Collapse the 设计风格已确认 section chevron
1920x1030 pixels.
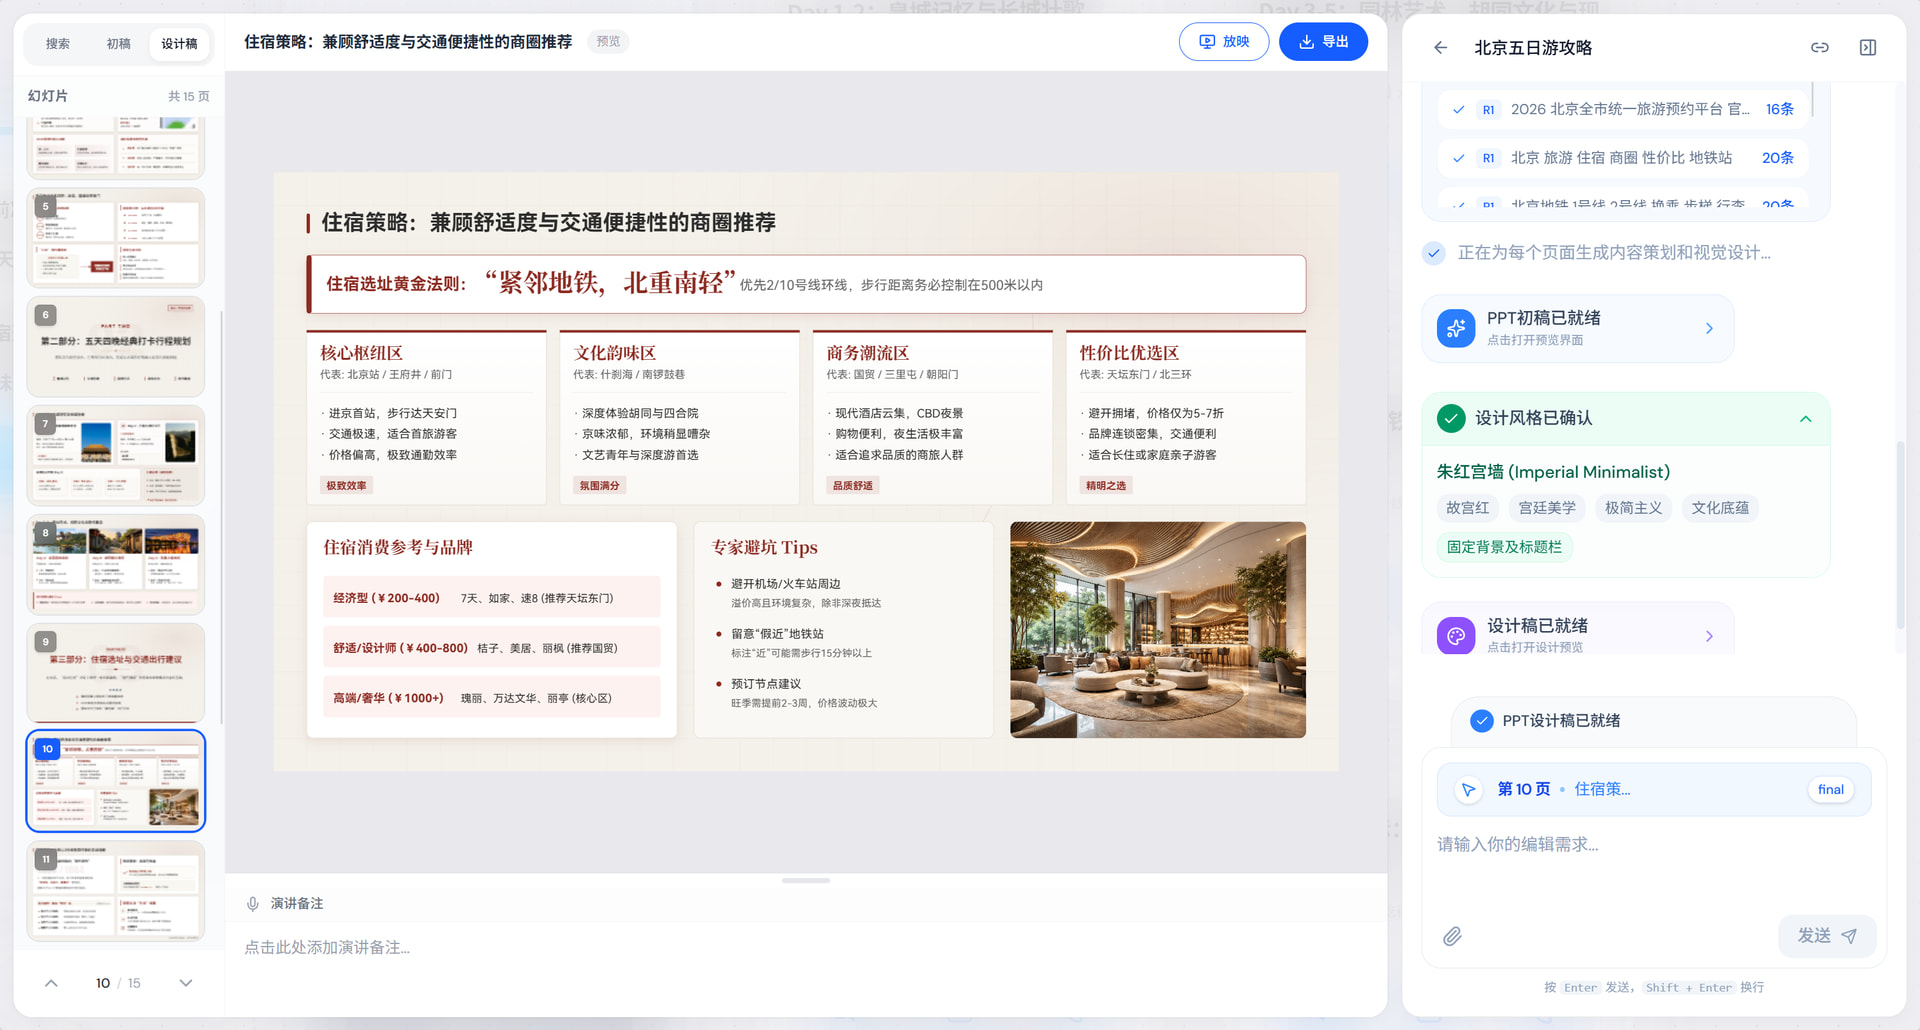click(1805, 419)
